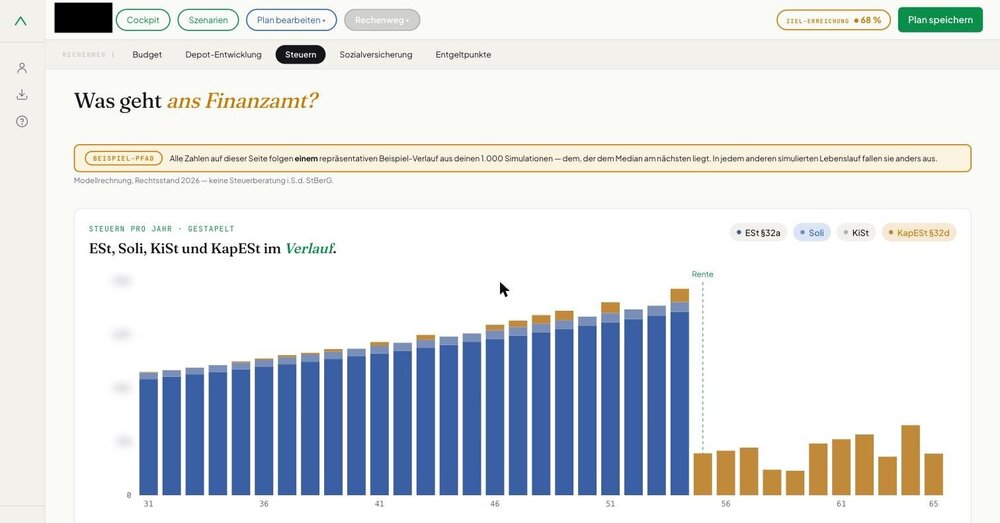
Task: Expand the Plan bearbeiten dropdown
Action: (x=291, y=20)
